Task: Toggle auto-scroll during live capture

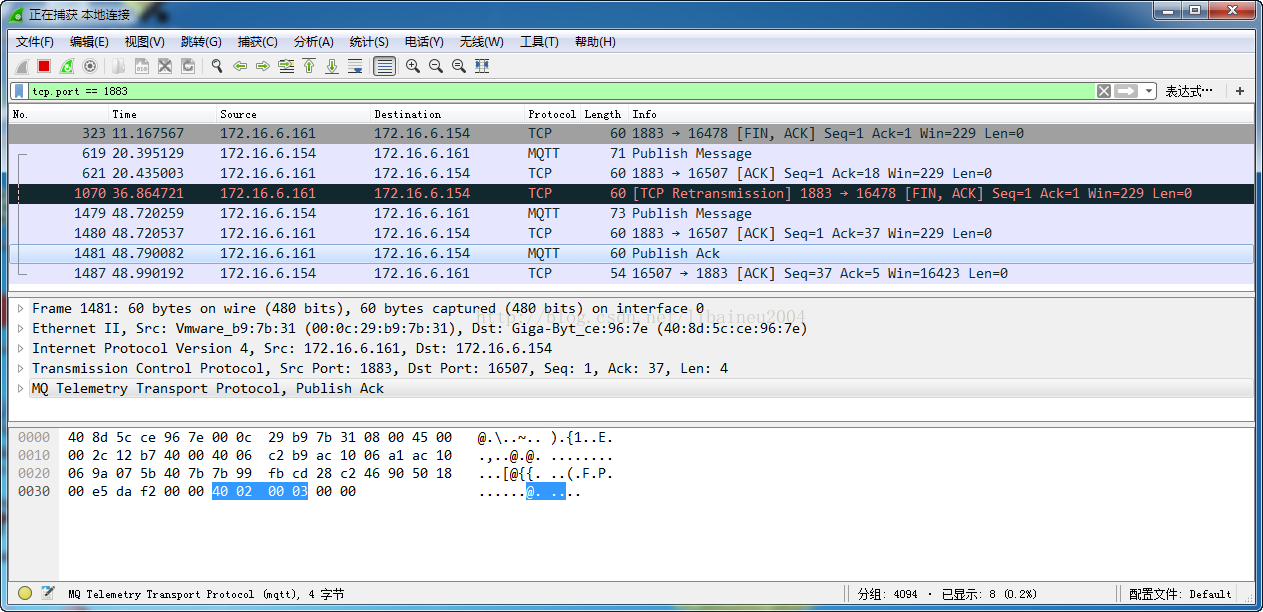Action: pyautogui.click(x=355, y=66)
